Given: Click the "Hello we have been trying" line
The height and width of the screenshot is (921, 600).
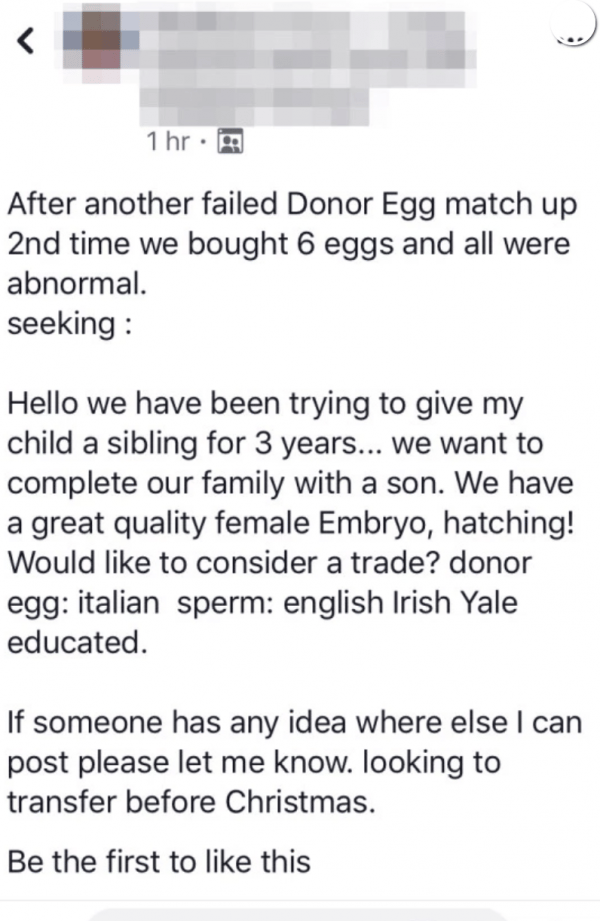Looking at the screenshot, I should click(x=265, y=404).
